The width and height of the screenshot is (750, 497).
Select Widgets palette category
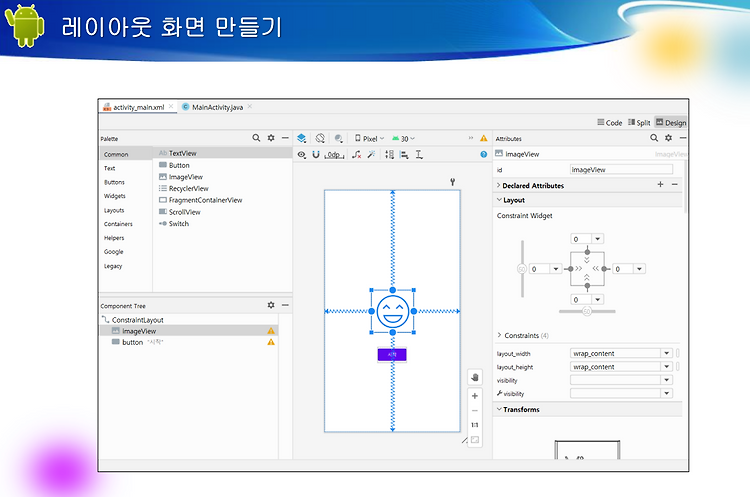[x=115, y=196]
